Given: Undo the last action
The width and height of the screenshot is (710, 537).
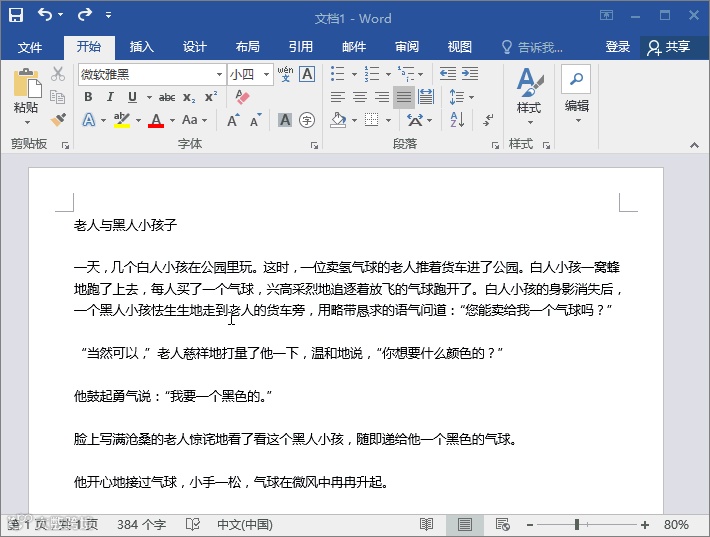Looking at the screenshot, I should [x=45, y=15].
